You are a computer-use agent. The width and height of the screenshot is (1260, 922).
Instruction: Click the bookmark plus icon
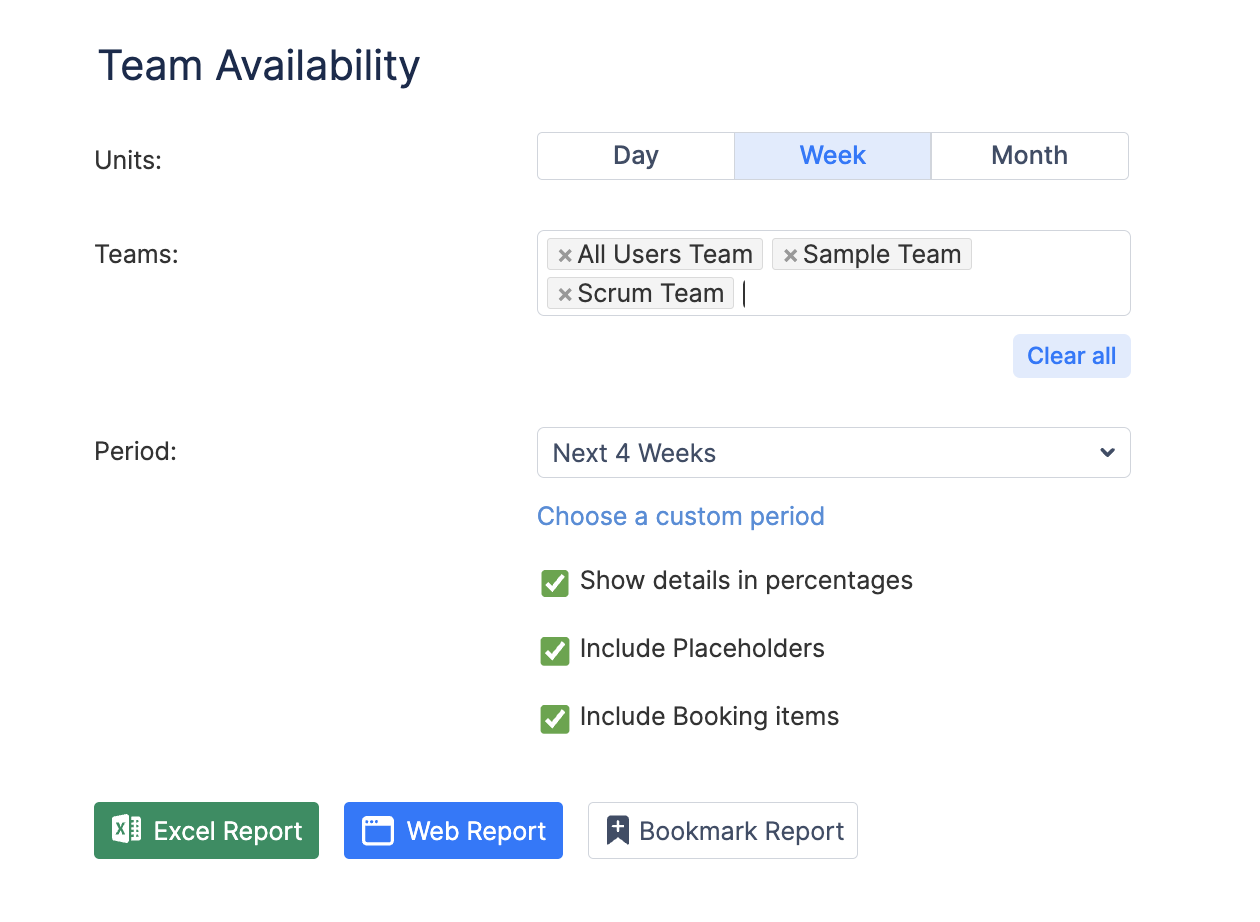(x=618, y=831)
